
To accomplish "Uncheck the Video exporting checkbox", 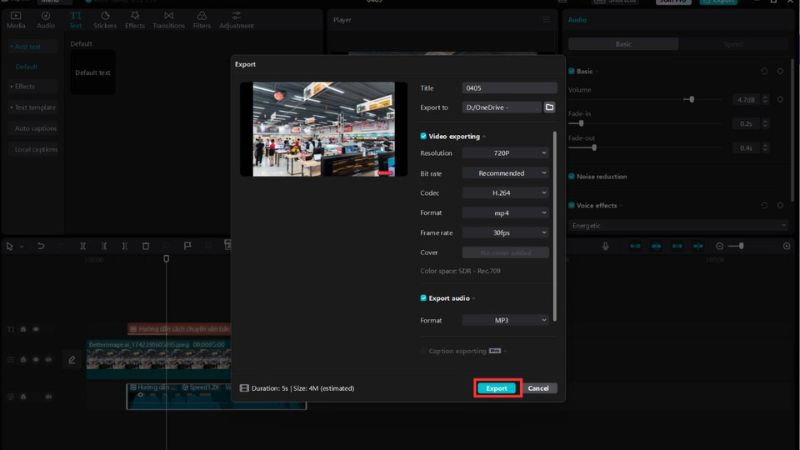I will click(x=424, y=135).
